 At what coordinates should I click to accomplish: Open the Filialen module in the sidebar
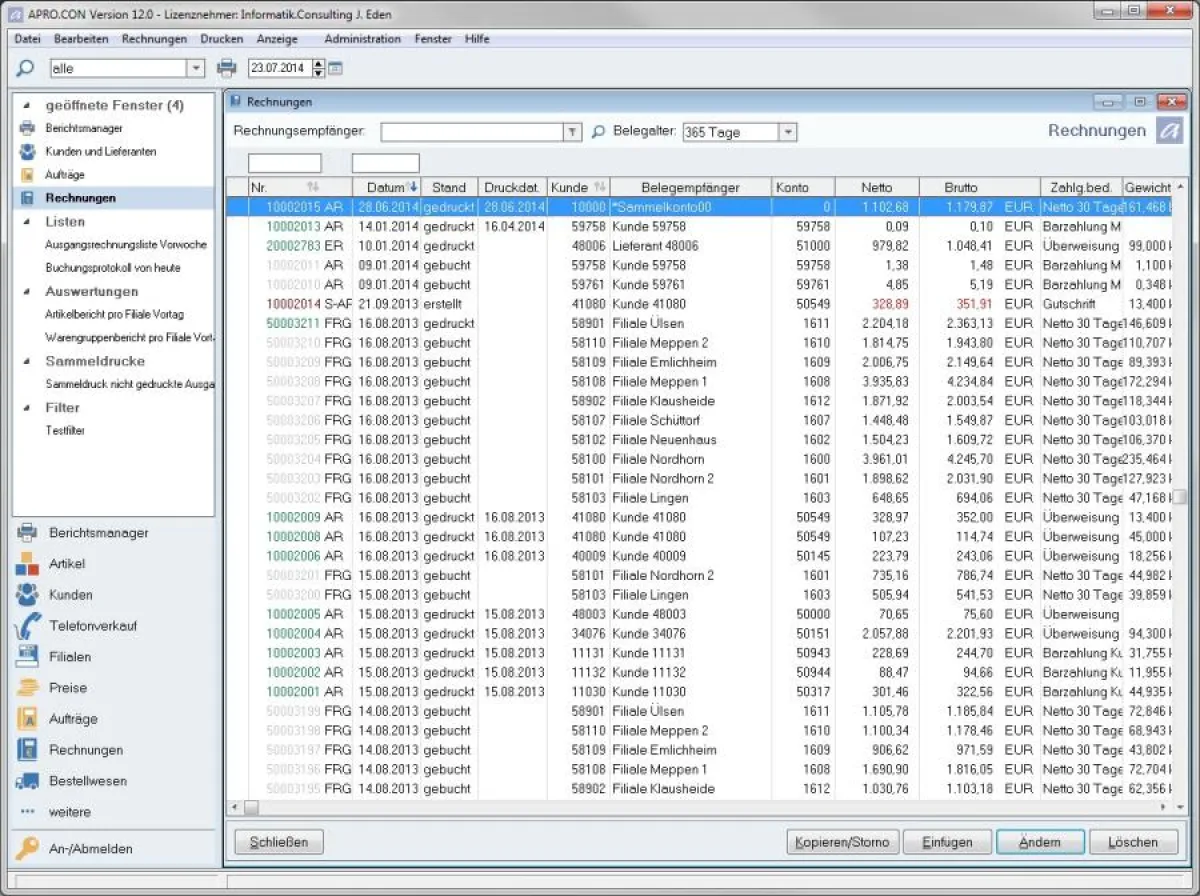tap(70, 656)
